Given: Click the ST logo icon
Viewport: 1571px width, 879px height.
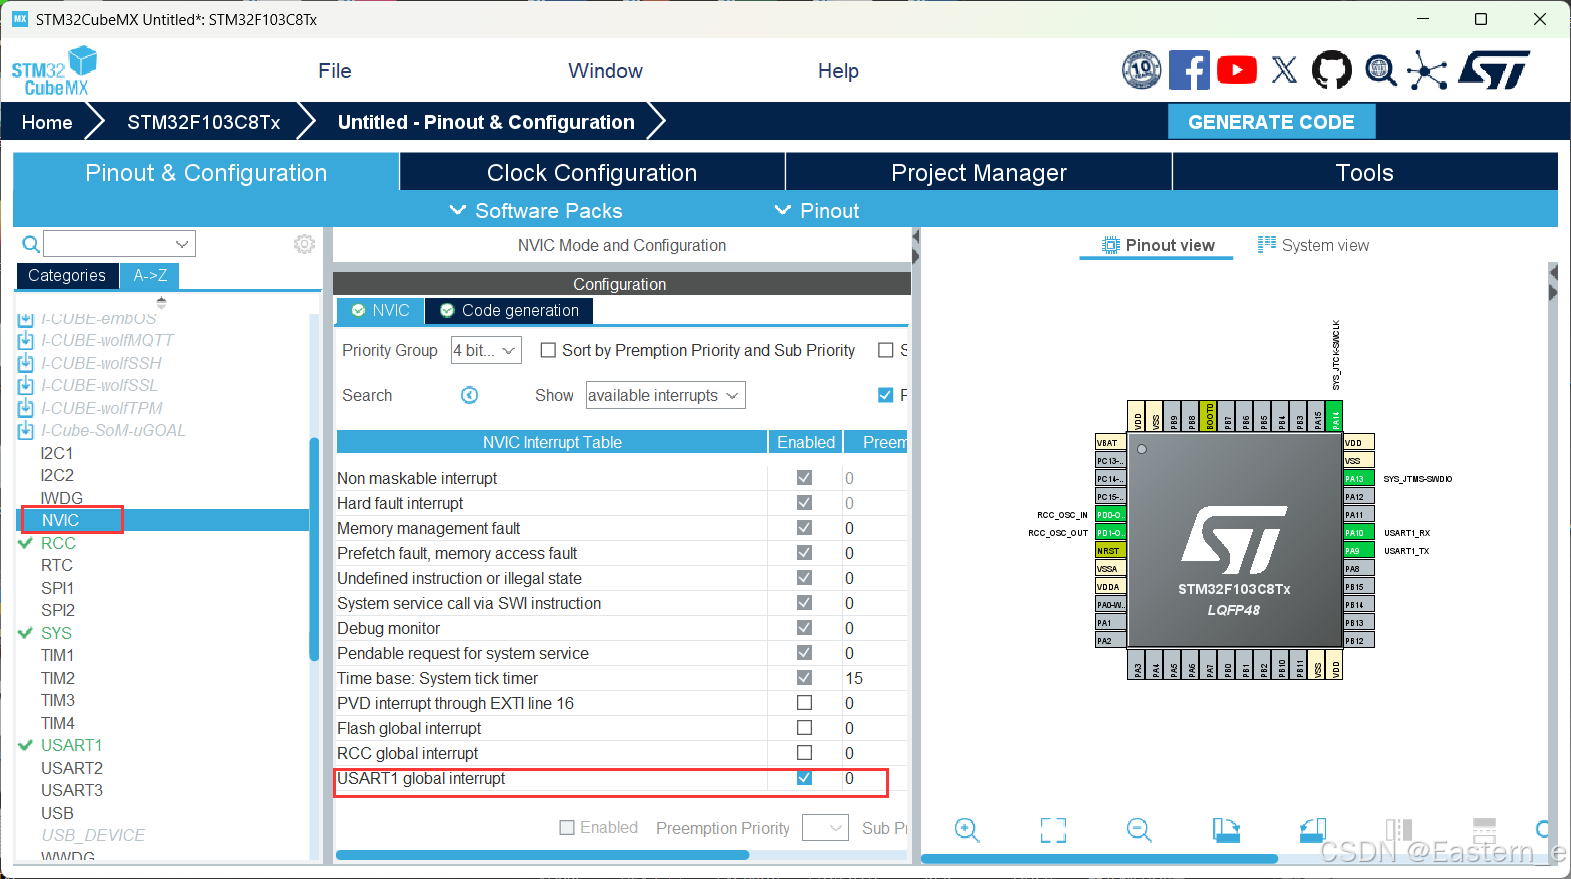Looking at the screenshot, I should (1494, 70).
